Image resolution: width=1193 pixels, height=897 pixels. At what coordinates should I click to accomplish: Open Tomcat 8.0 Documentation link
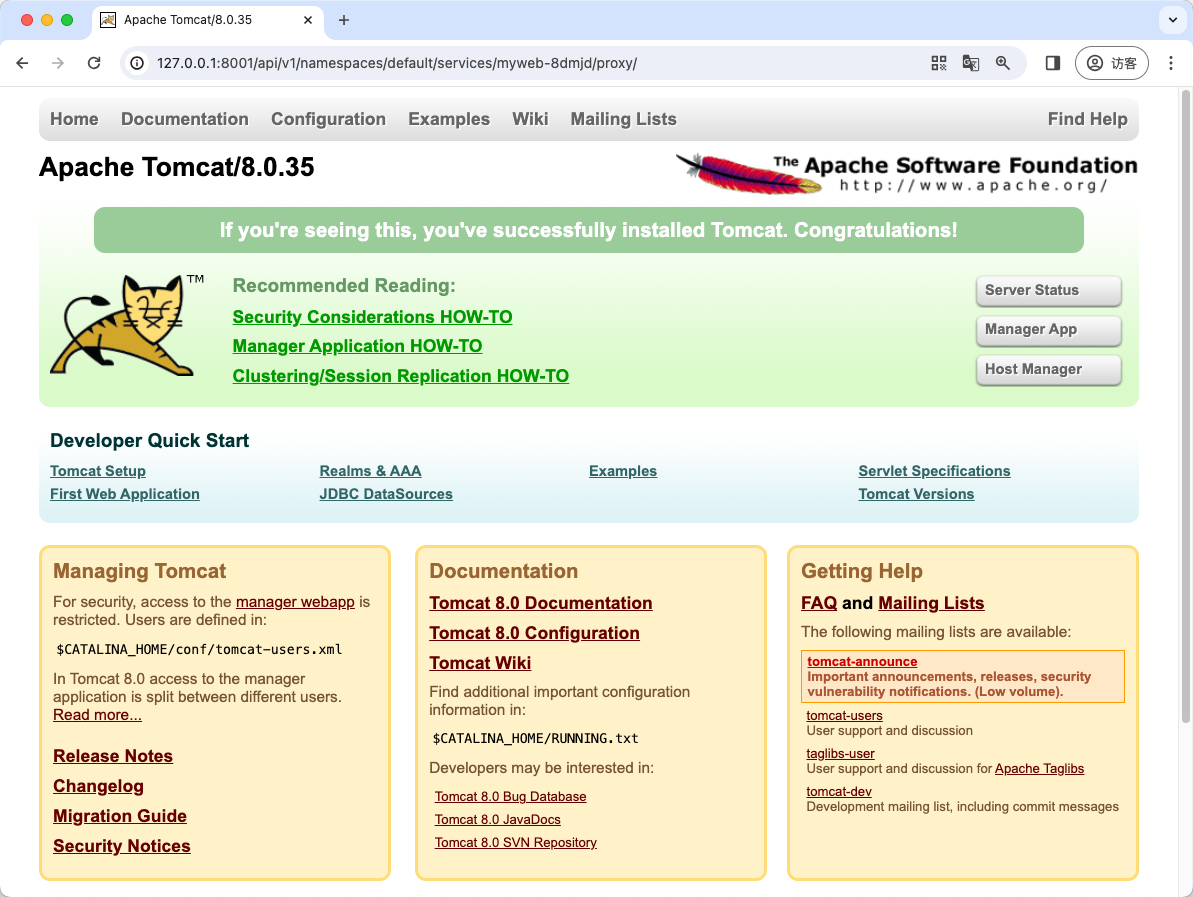tap(541, 603)
